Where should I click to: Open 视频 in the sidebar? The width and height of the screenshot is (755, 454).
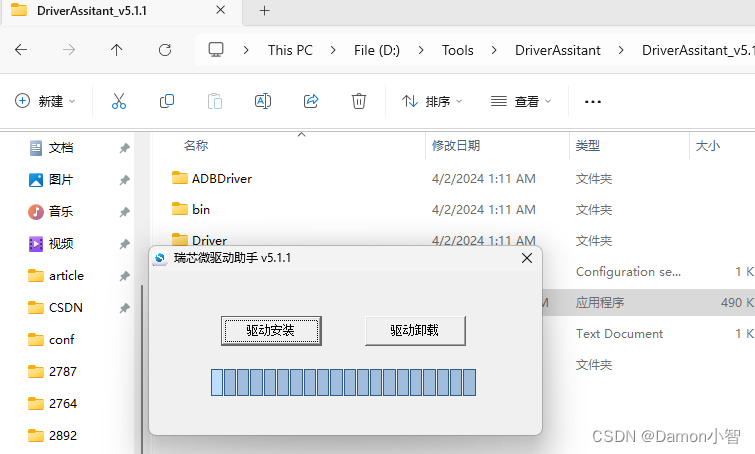pos(61,244)
